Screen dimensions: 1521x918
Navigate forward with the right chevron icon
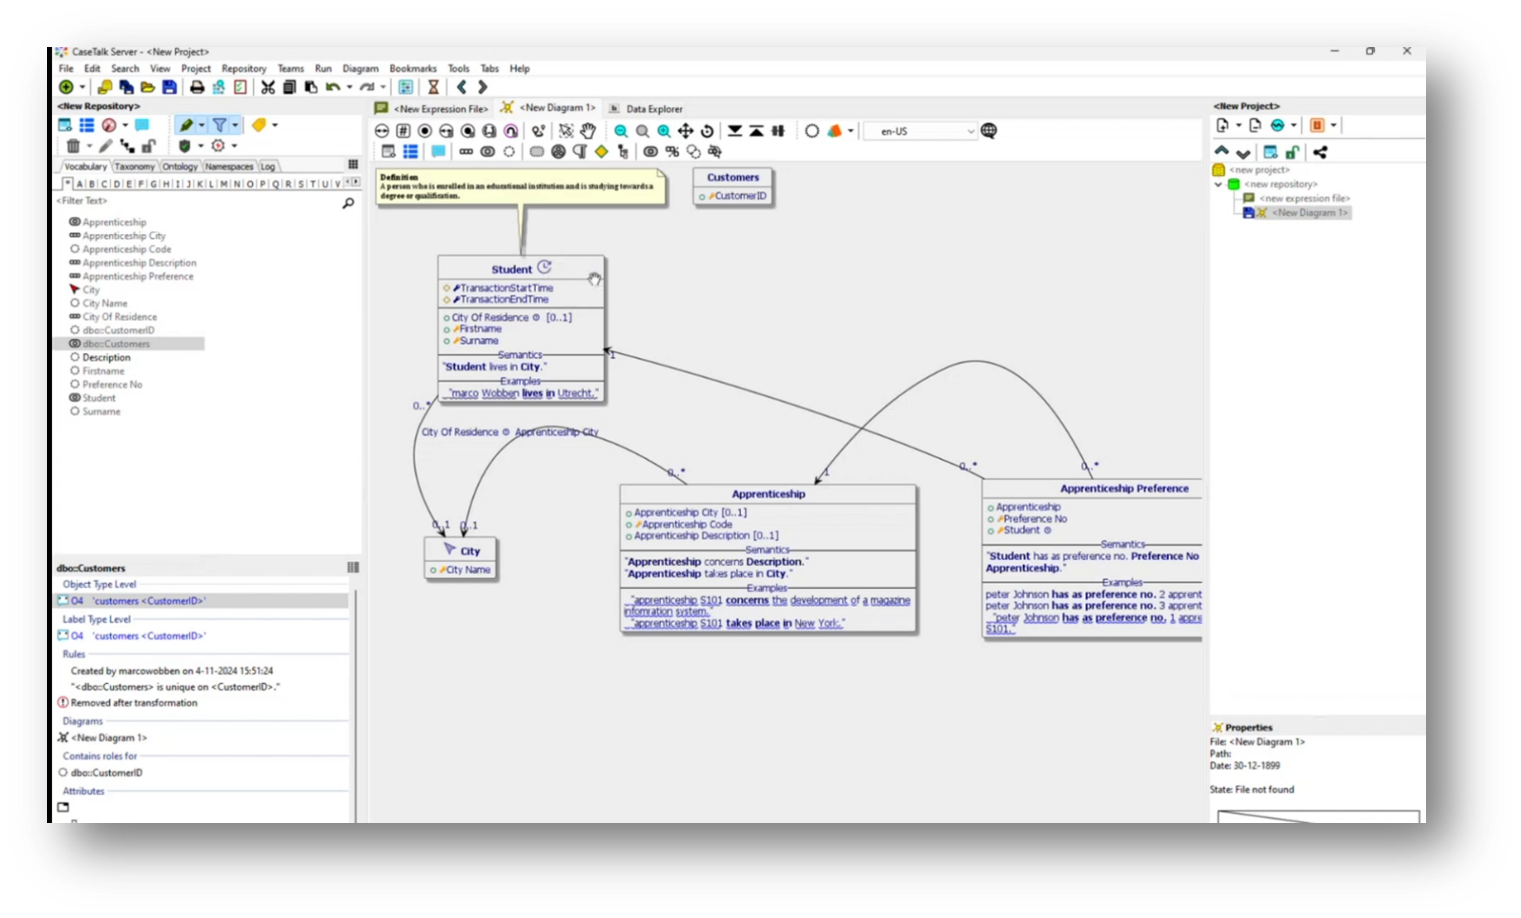tap(483, 87)
